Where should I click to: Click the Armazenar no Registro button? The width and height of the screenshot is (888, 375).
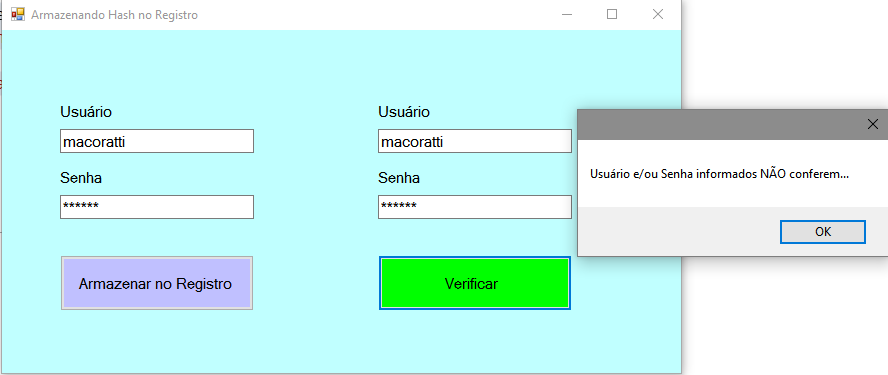click(x=157, y=283)
